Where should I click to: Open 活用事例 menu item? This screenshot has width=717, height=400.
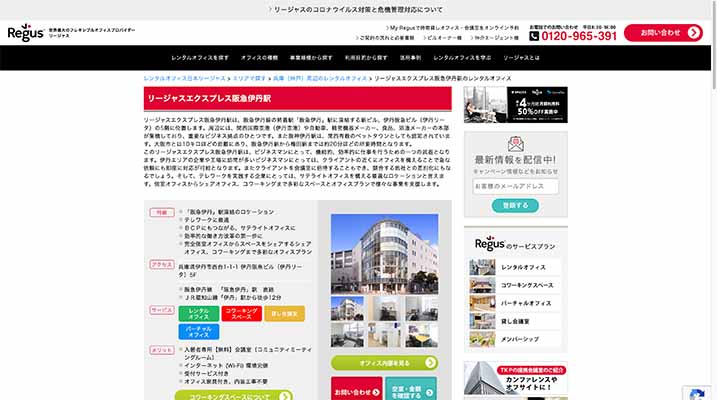[410, 58]
